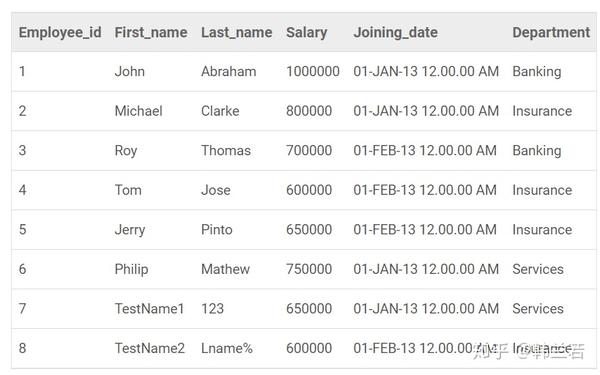
Task: Click the TestName1 cell
Action: [149, 309]
